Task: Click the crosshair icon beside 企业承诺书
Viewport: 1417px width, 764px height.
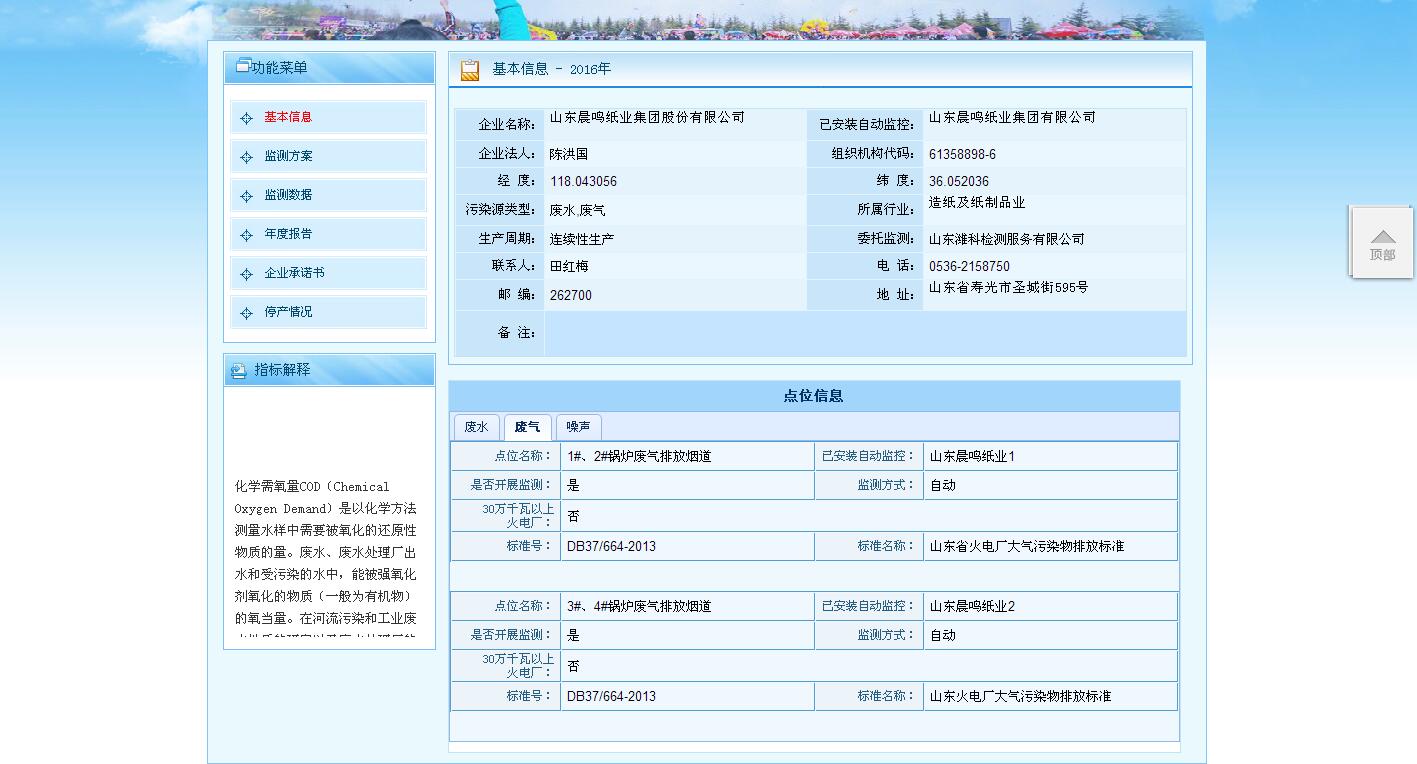Action: 246,273
